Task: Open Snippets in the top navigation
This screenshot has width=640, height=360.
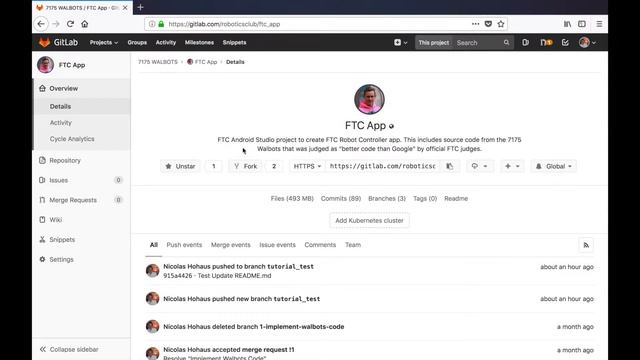Action: pyautogui.click(x=234, y=42)
